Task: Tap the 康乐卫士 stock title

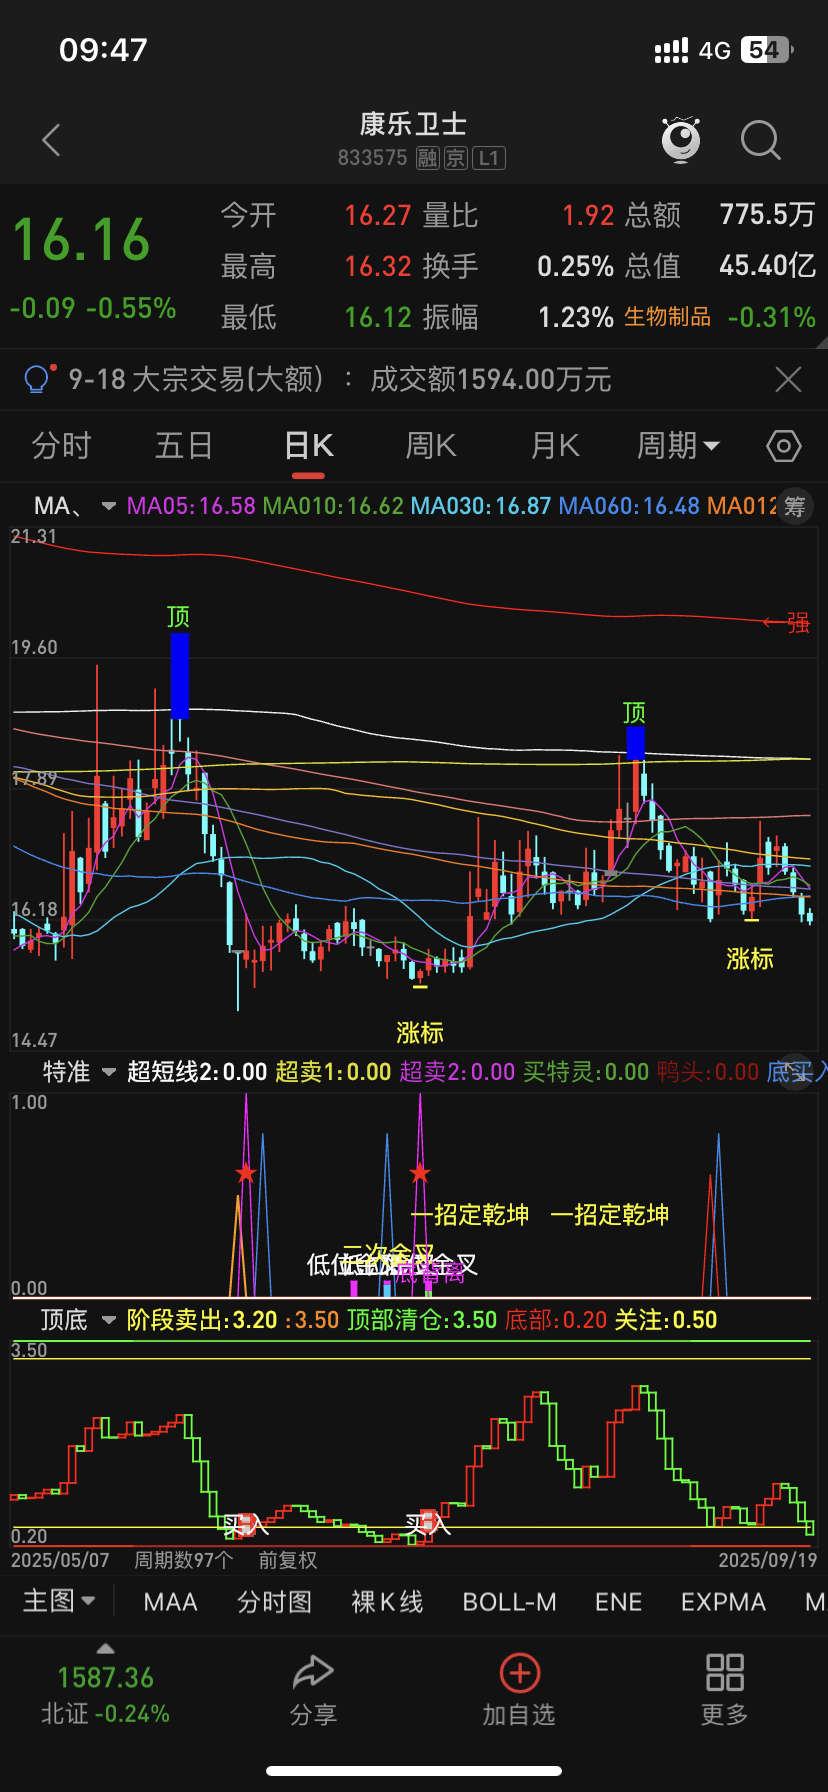Action: click(414, 124)
